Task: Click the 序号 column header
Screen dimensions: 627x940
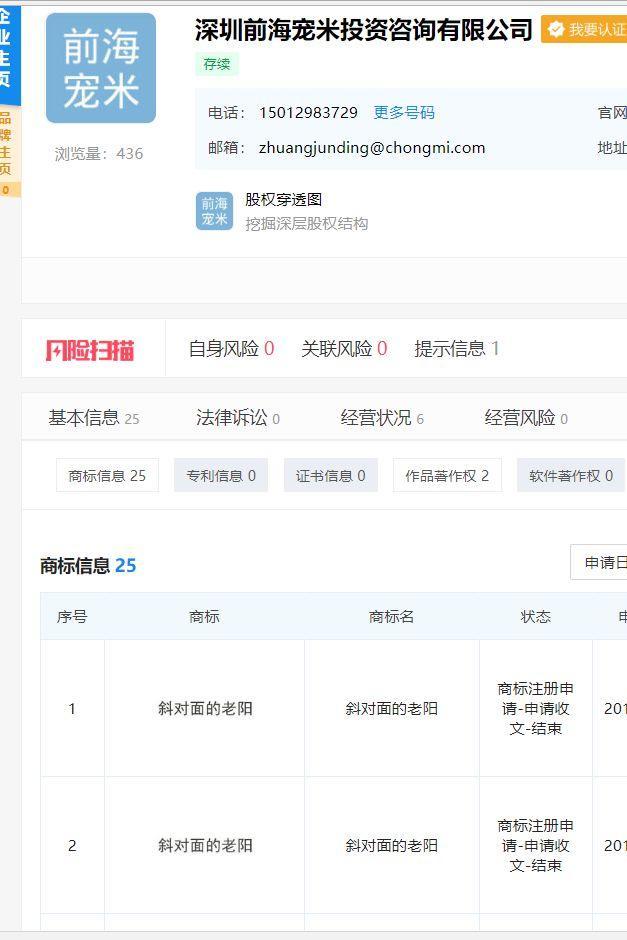Action: coord(73,616)
